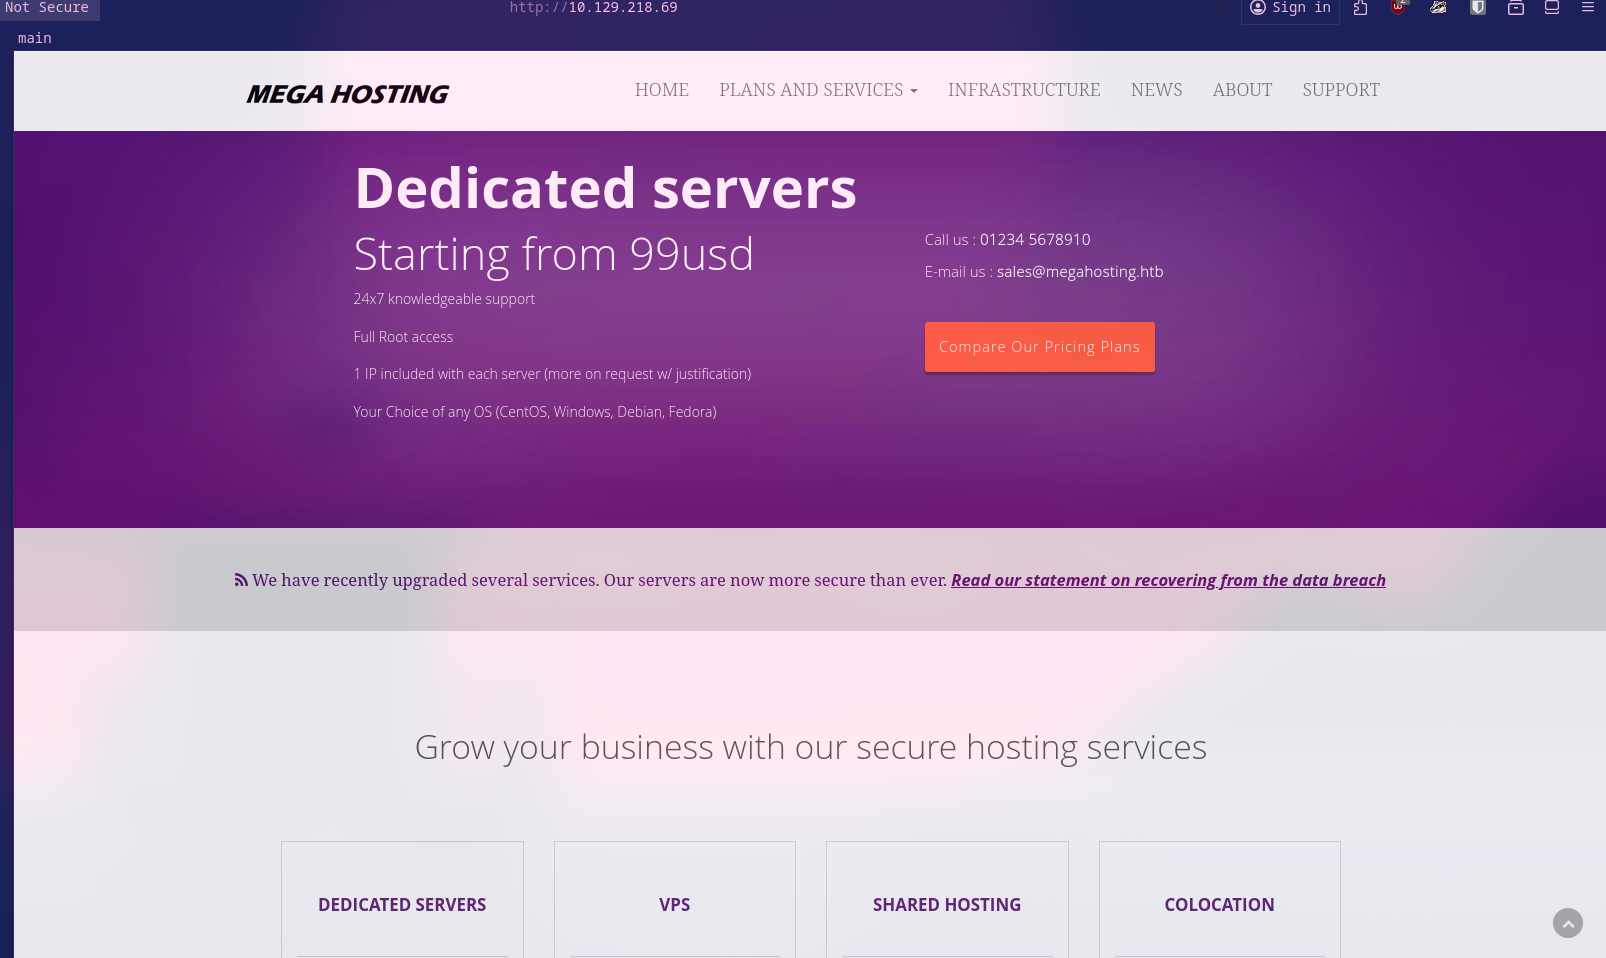The image size is (1606, 958).
Task: Open Privacy Badger extension
Action: [1438, 8]
